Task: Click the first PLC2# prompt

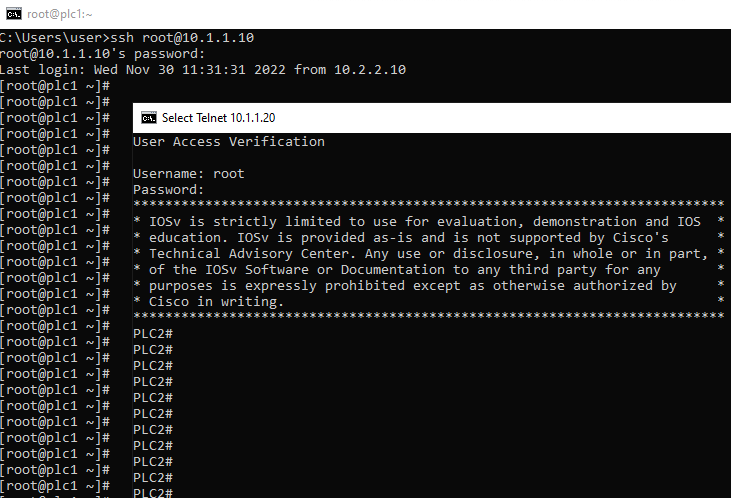Action: [153, 334]
